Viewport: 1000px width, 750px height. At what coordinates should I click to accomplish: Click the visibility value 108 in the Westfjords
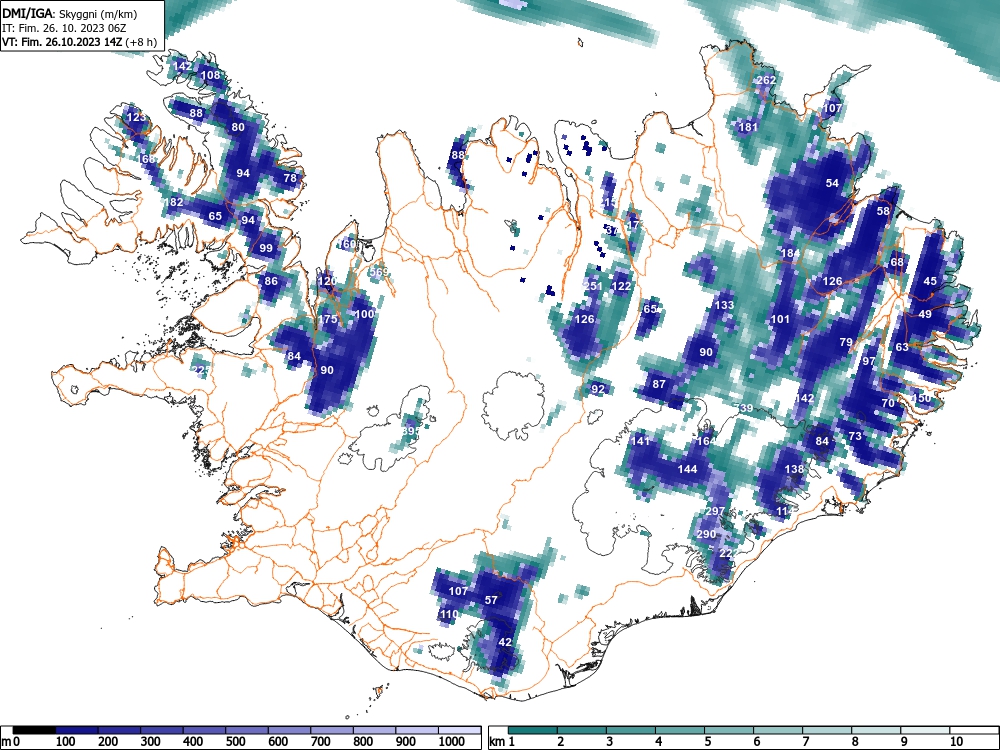point(210,75)
